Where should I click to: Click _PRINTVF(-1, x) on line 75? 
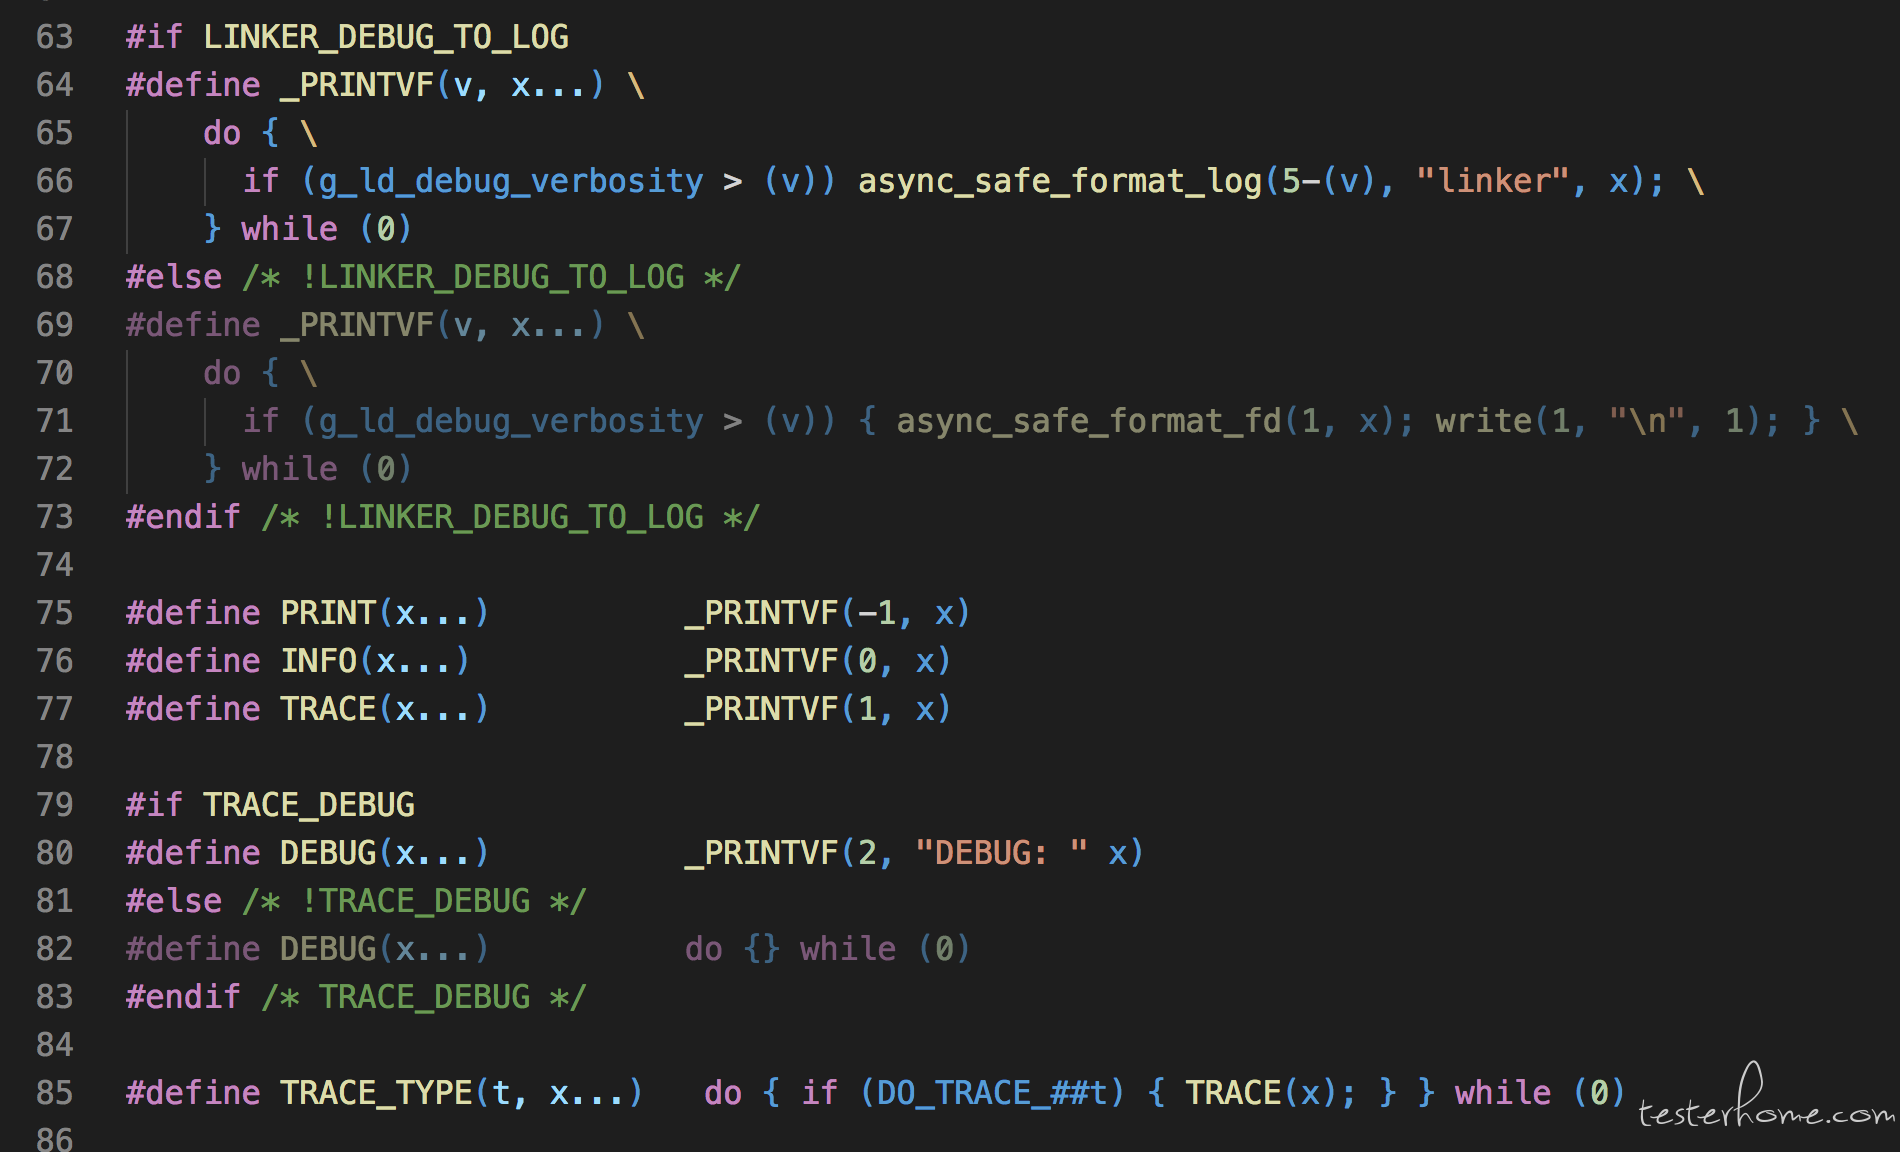point(827,613)
